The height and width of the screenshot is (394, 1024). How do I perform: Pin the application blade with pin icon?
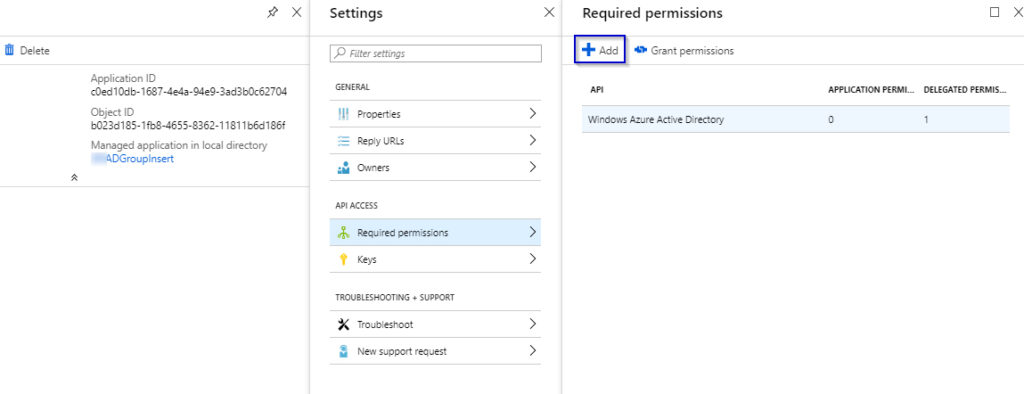pos(273,12)
